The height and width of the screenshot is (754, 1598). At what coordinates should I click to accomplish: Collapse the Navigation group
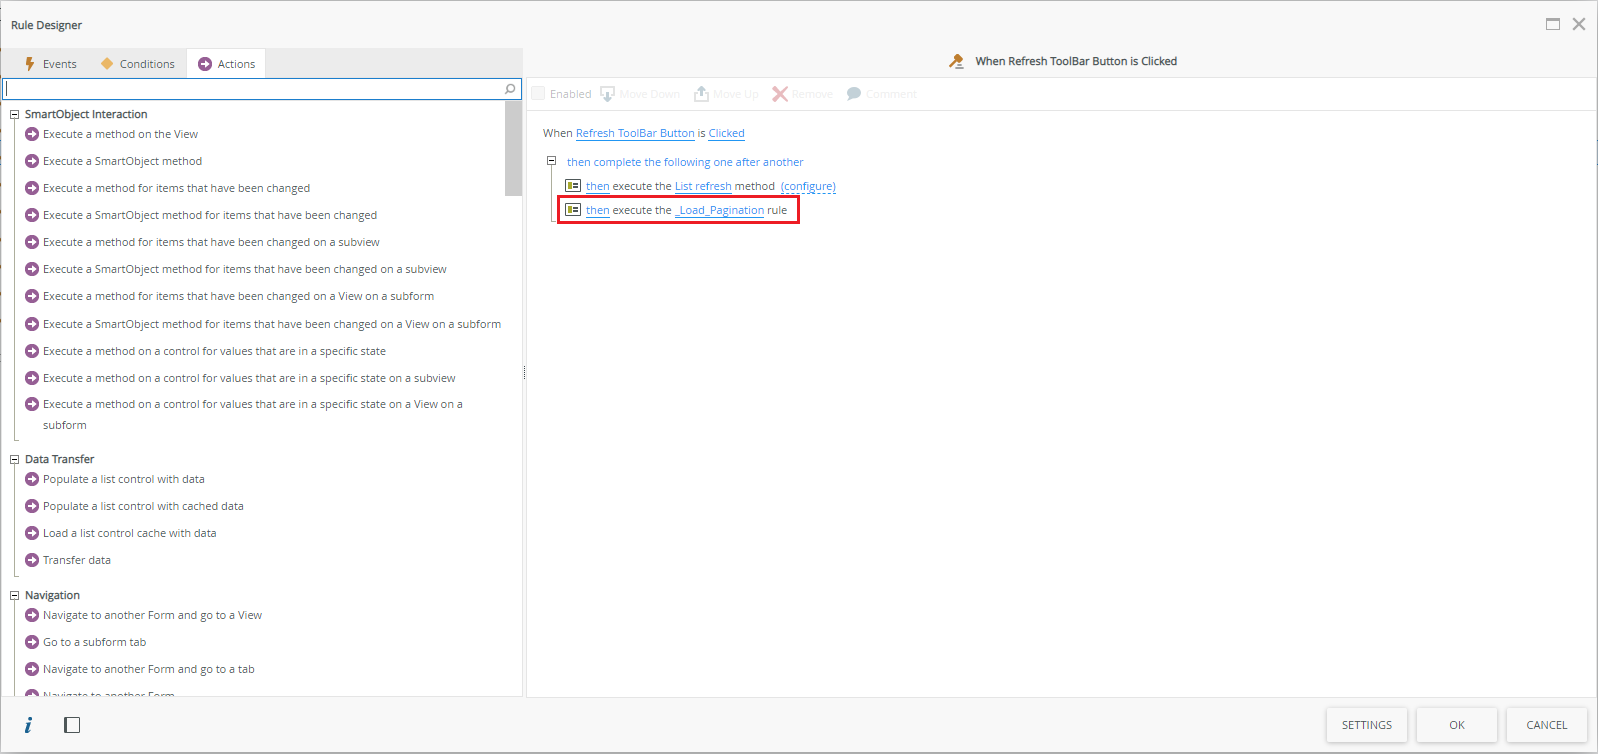pyautogui.click(x=15, y=596)
